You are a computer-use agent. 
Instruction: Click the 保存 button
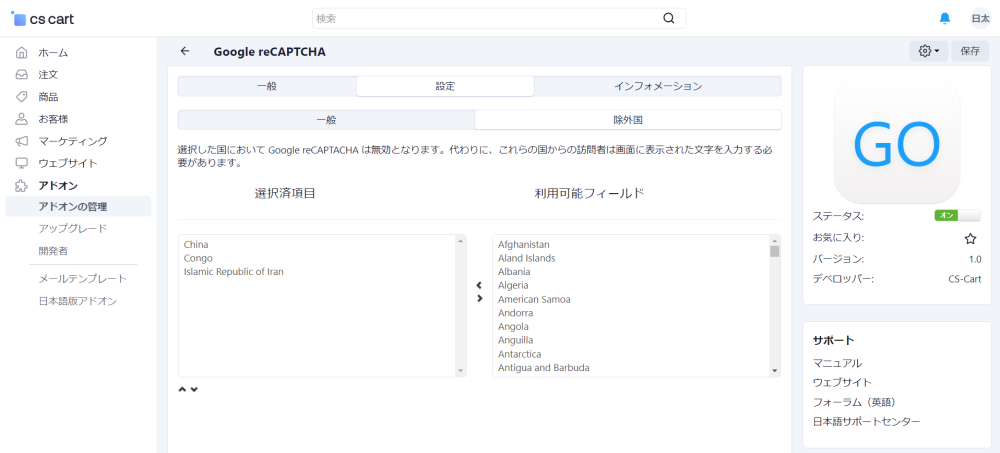click(x=970, y=51)
